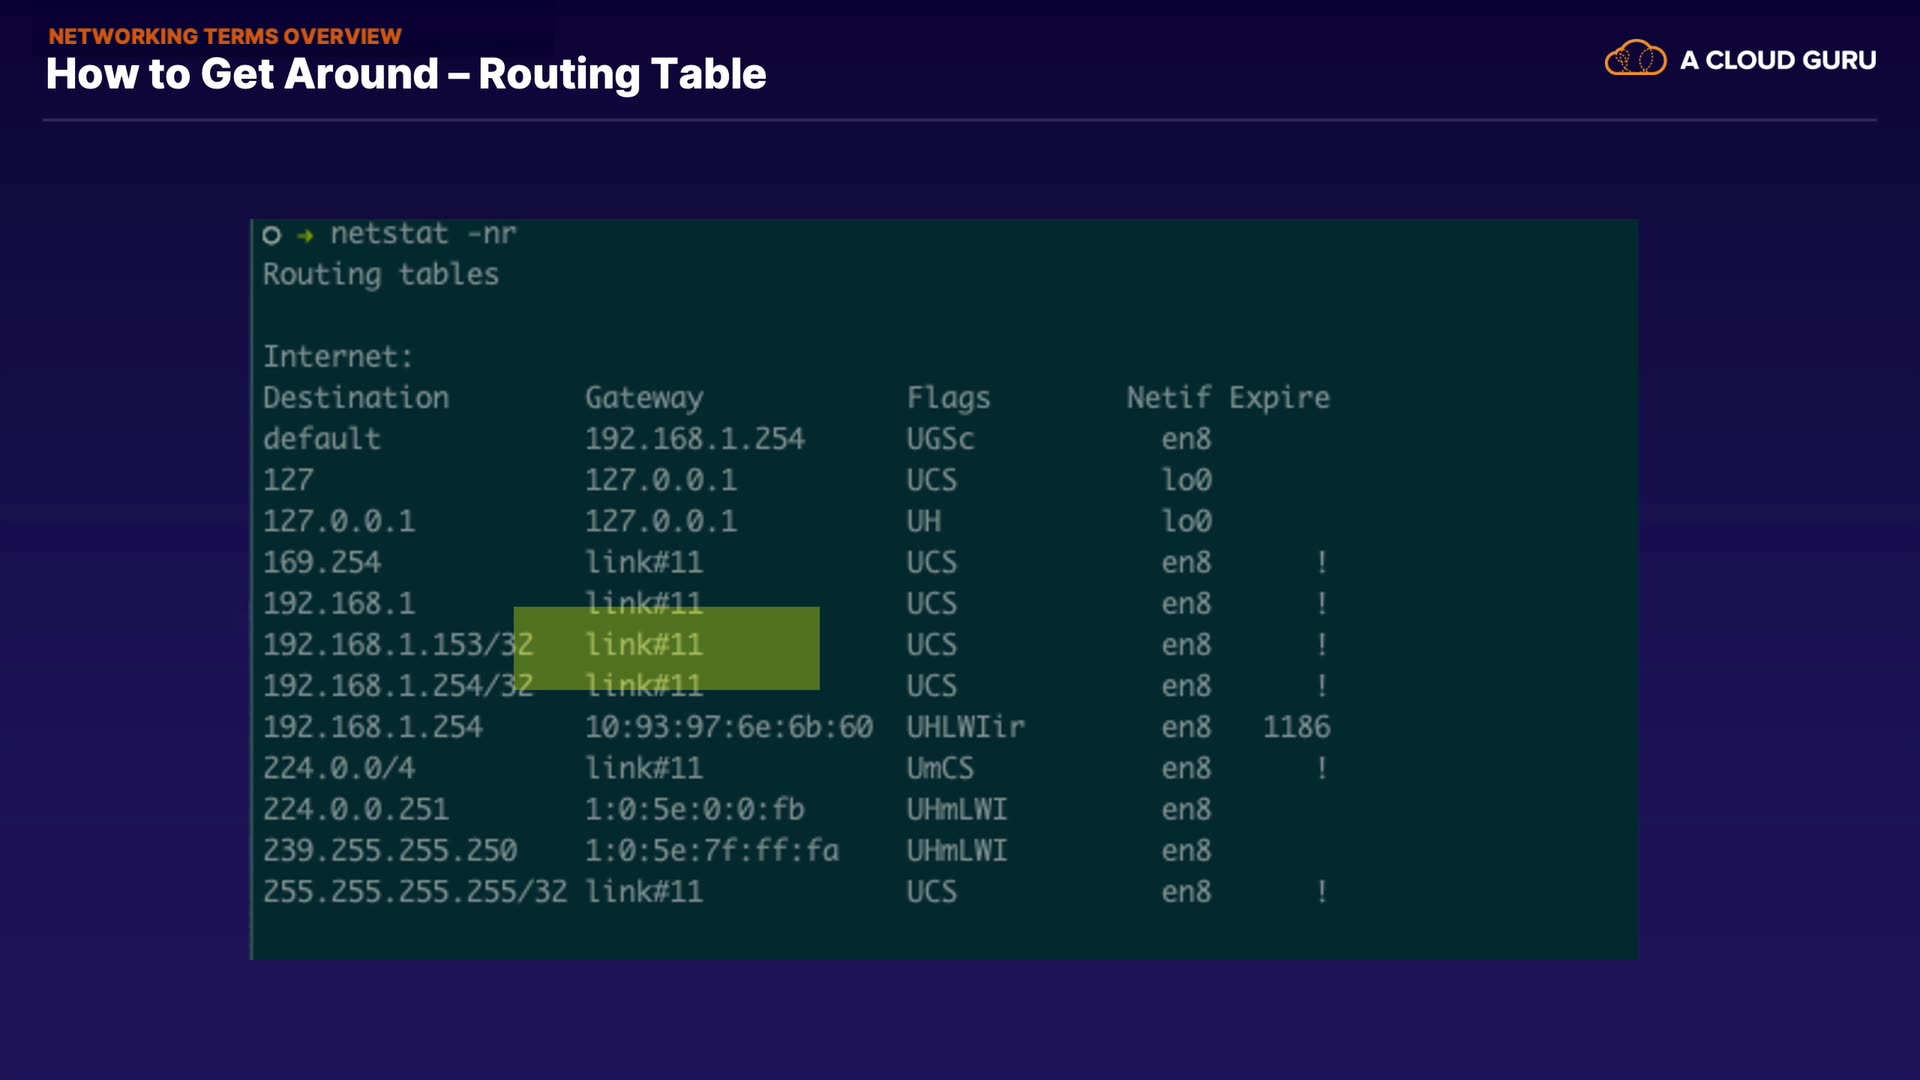Click the green highlighted link#11 box
The height and width of the screenshot is (1080, 1920).
tap(666, 647)
